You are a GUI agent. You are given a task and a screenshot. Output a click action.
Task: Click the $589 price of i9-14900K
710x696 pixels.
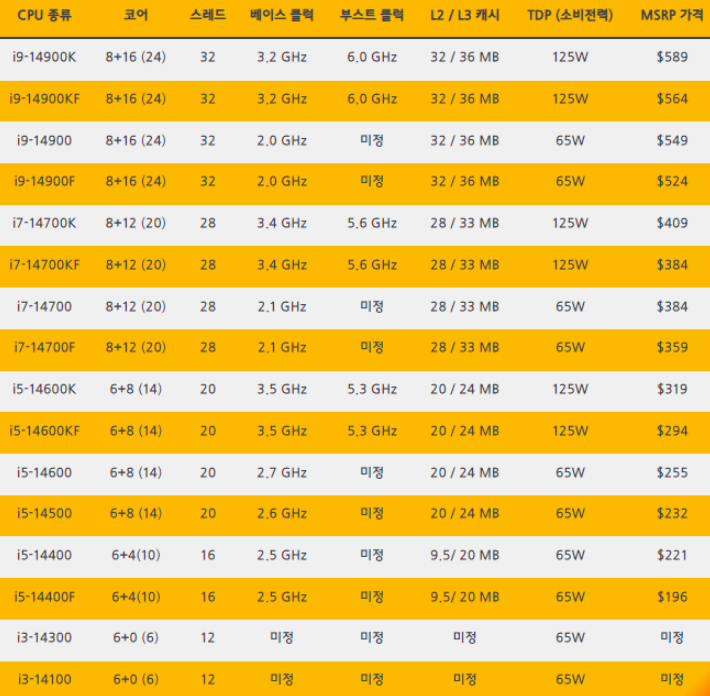click(672, 57)
